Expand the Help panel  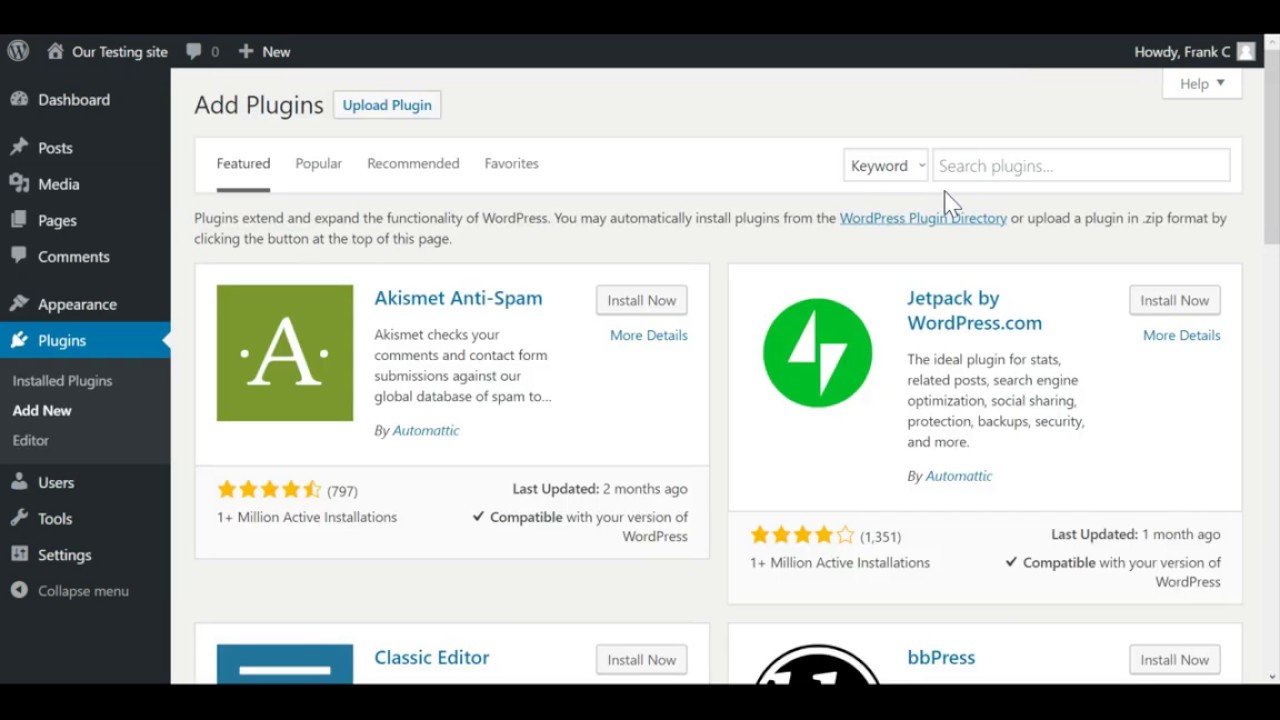click(x=1202, y=84)
